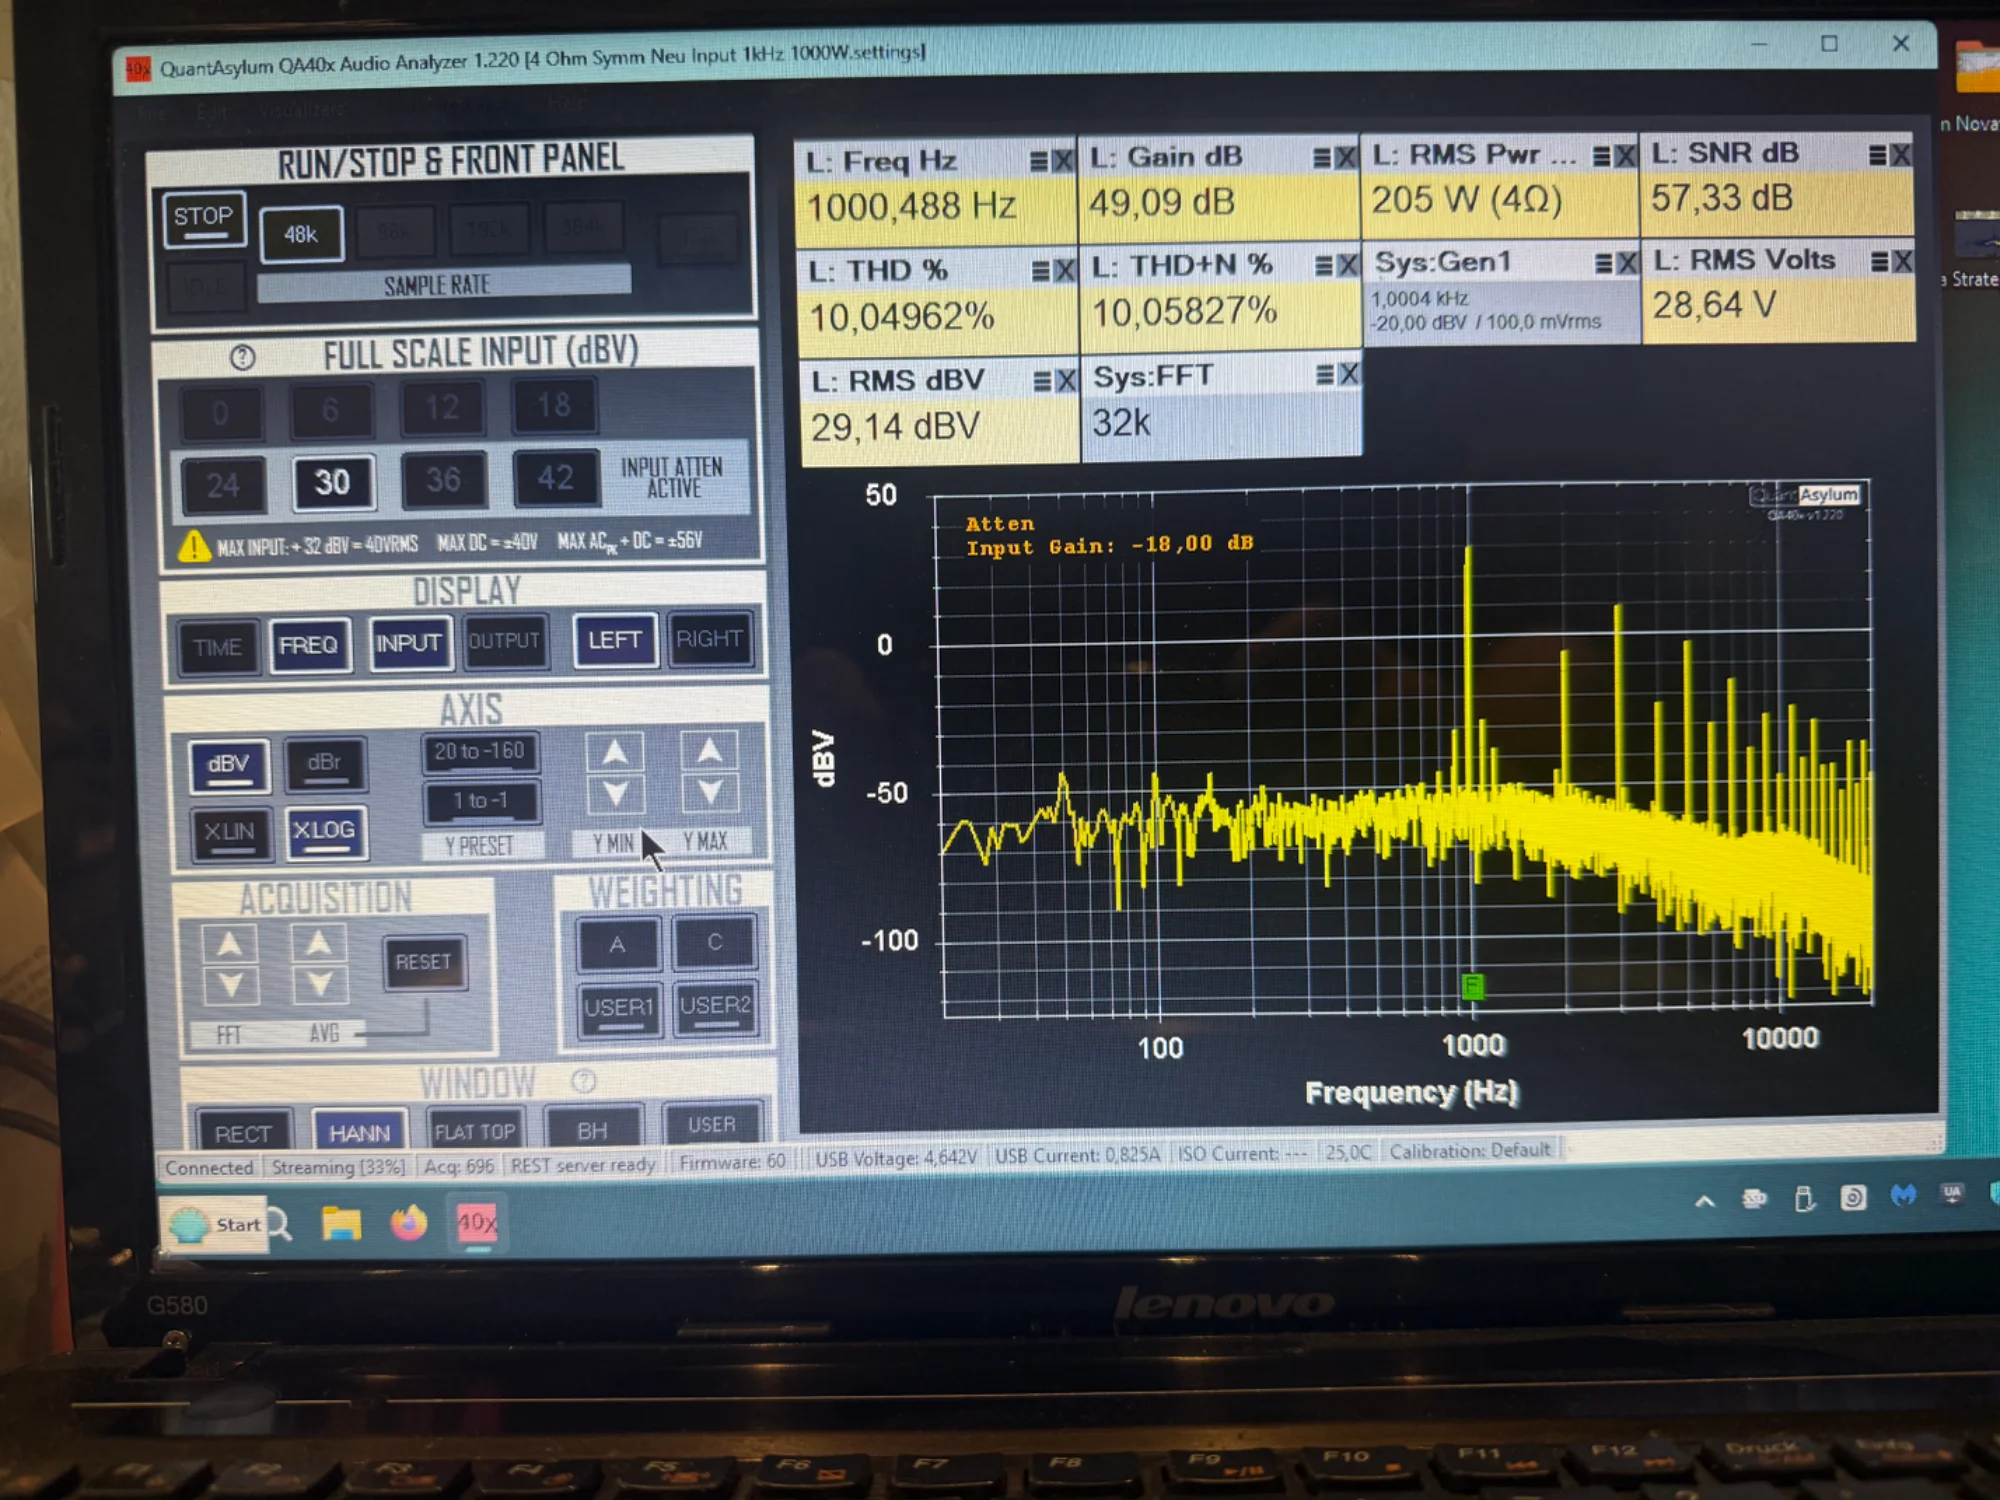
Task: Enable A weighting
Action: pos(618,945)
